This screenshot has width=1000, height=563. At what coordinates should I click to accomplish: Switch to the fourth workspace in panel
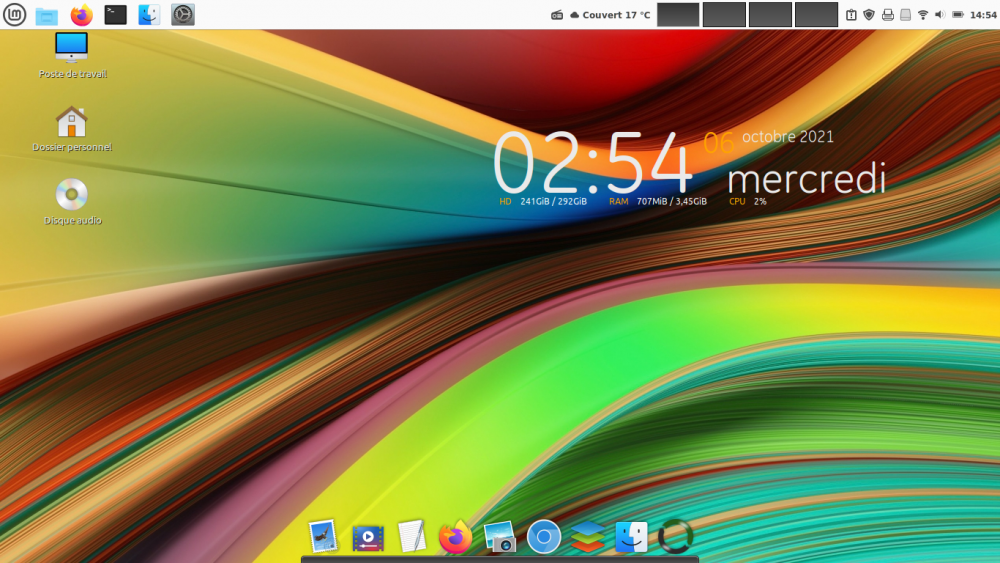click(816, 15)
